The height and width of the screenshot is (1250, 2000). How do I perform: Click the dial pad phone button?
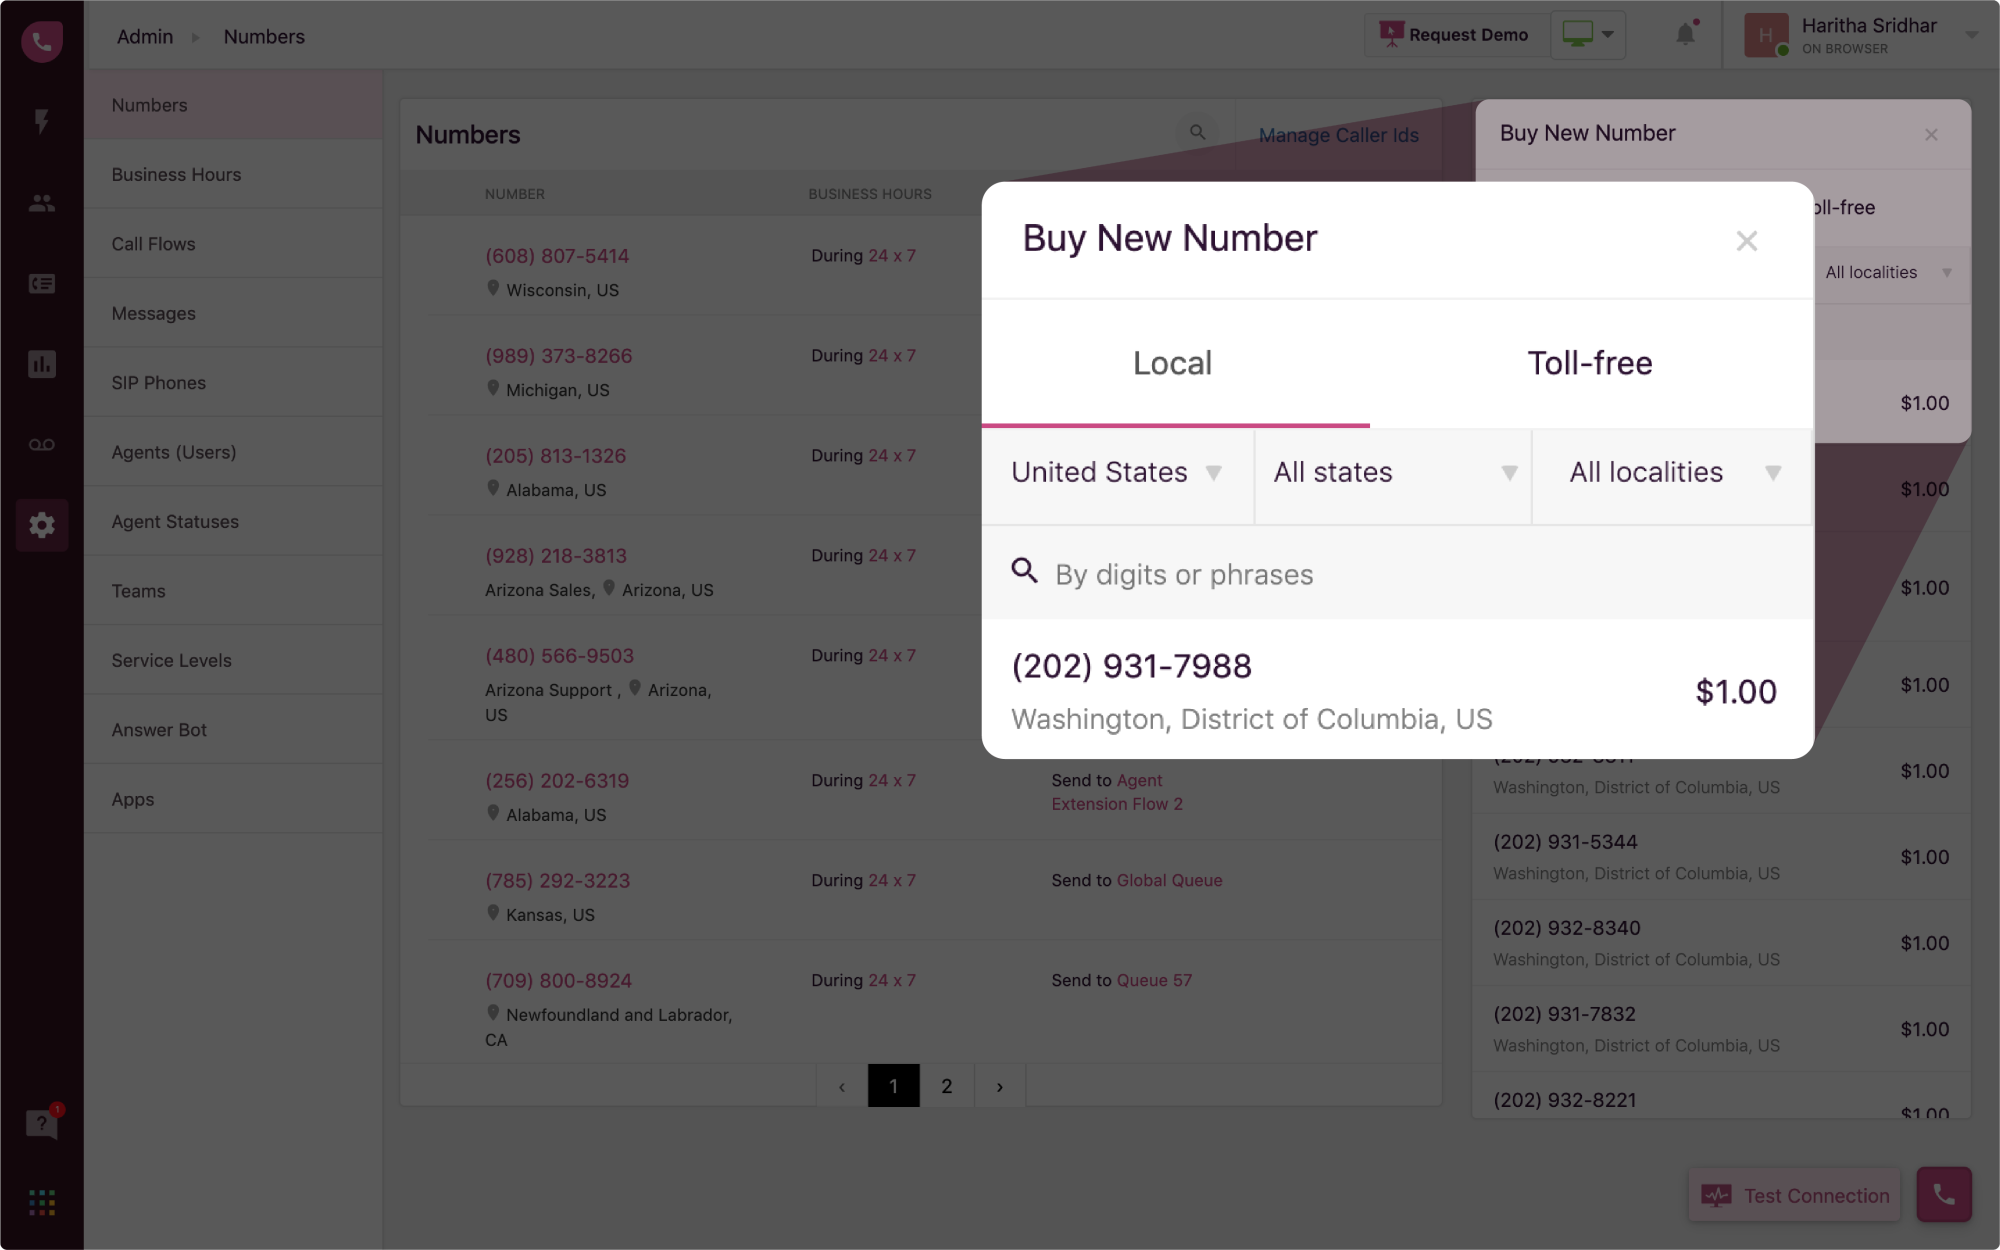(x=1943, y=1194)
